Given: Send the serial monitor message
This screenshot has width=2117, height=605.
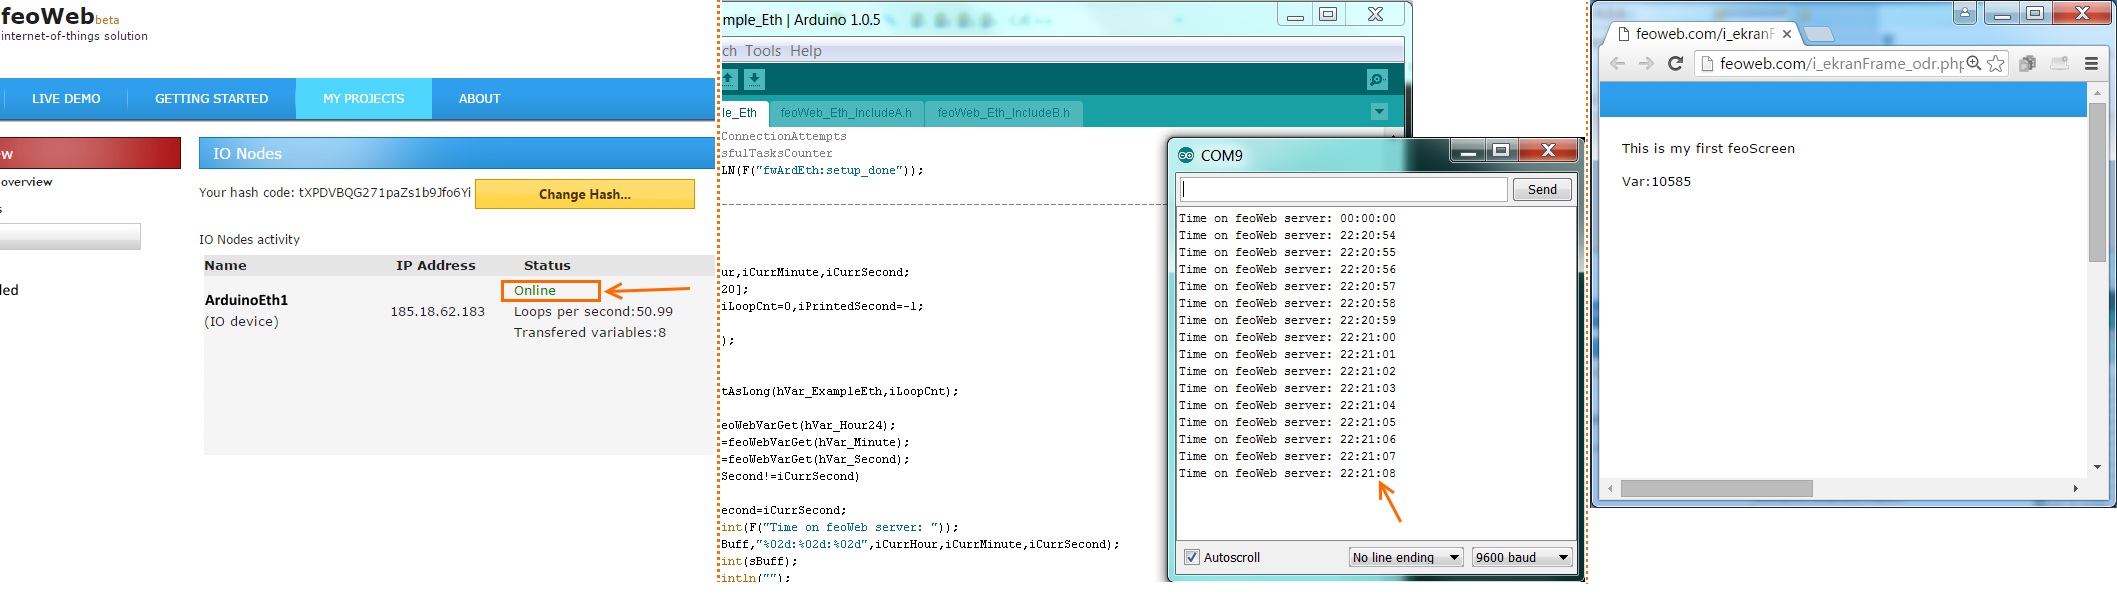Looking at the screenshot, I should (1542, 190).
